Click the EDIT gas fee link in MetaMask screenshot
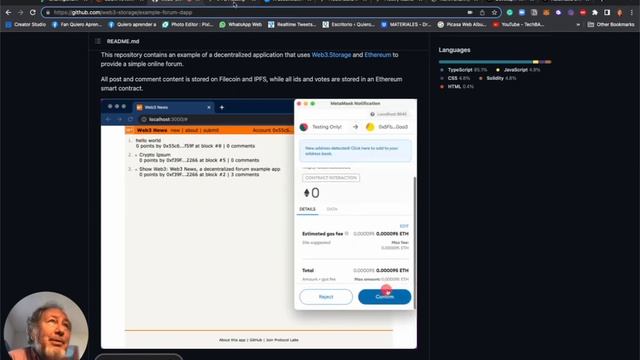 [x=404, y=226]
